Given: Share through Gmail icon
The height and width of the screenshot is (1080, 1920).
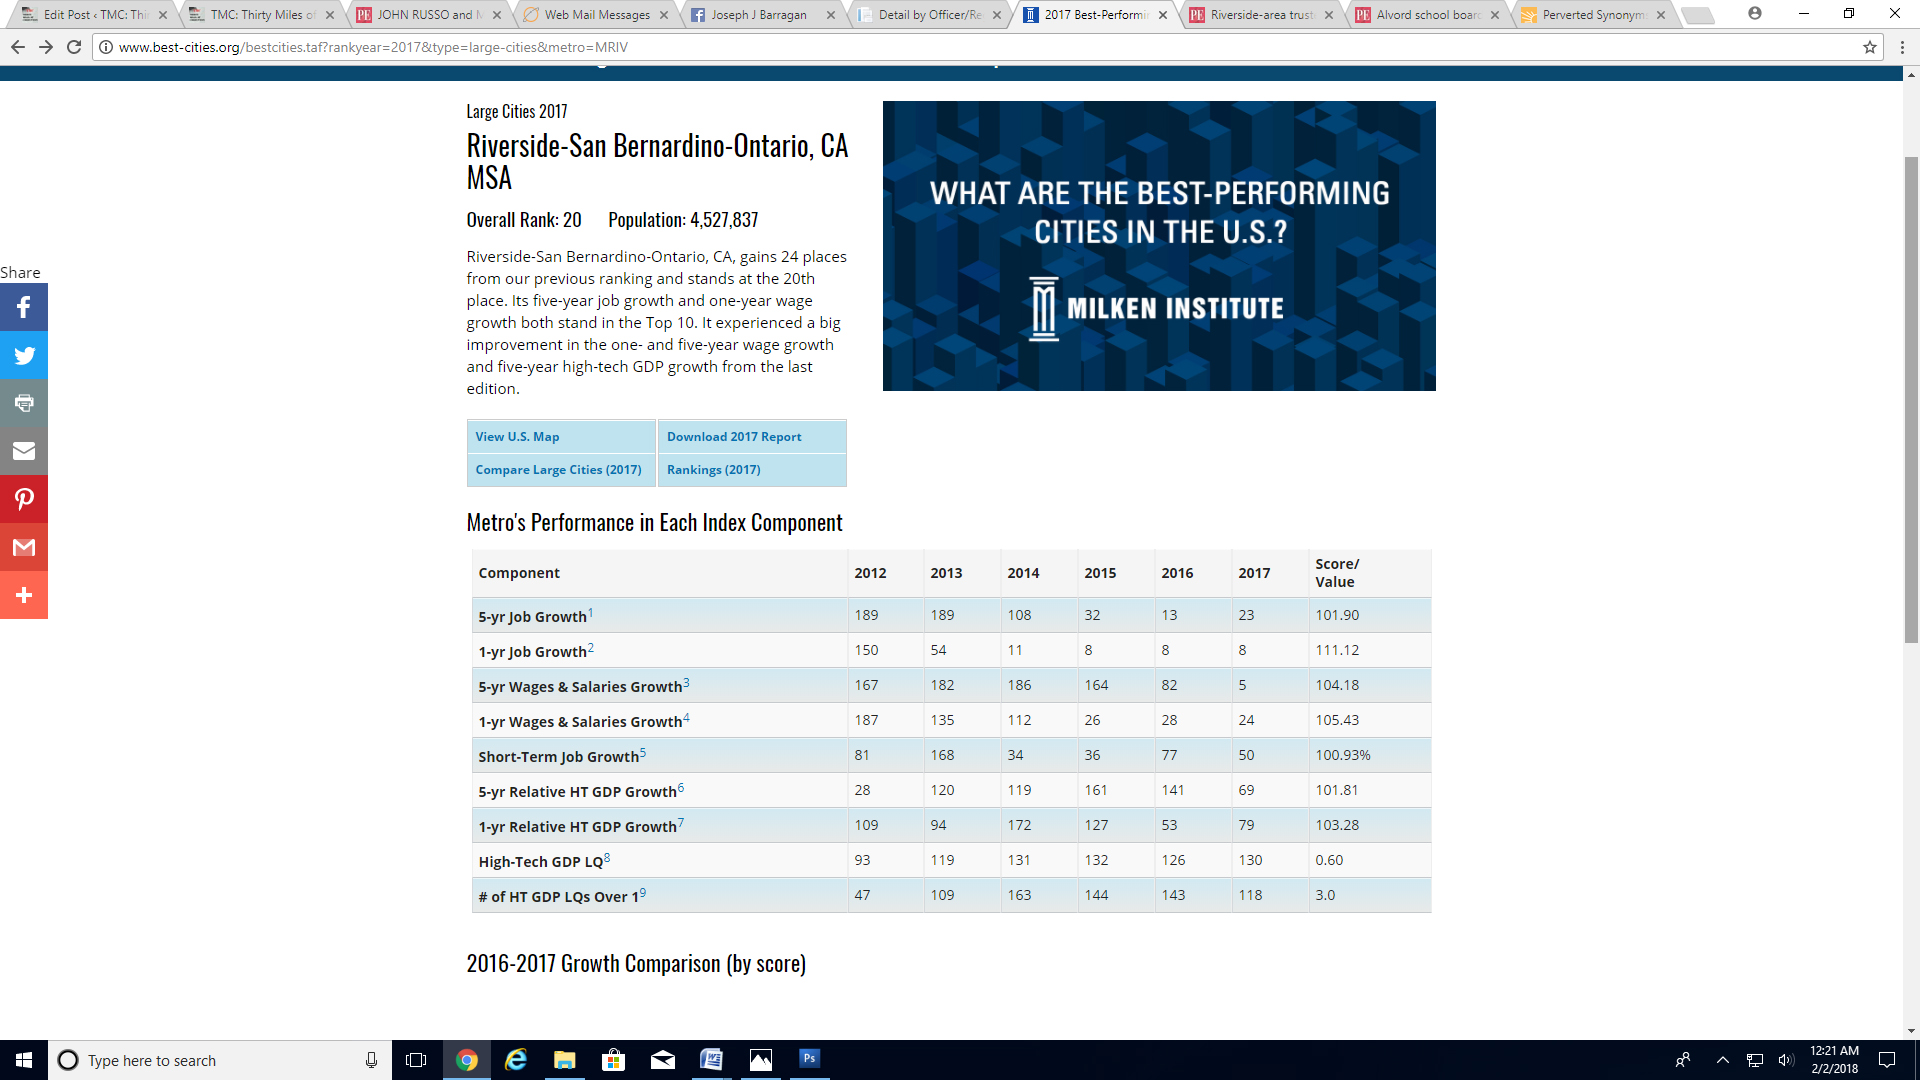Looking at the screenshot, I should [x=24, y=547].
